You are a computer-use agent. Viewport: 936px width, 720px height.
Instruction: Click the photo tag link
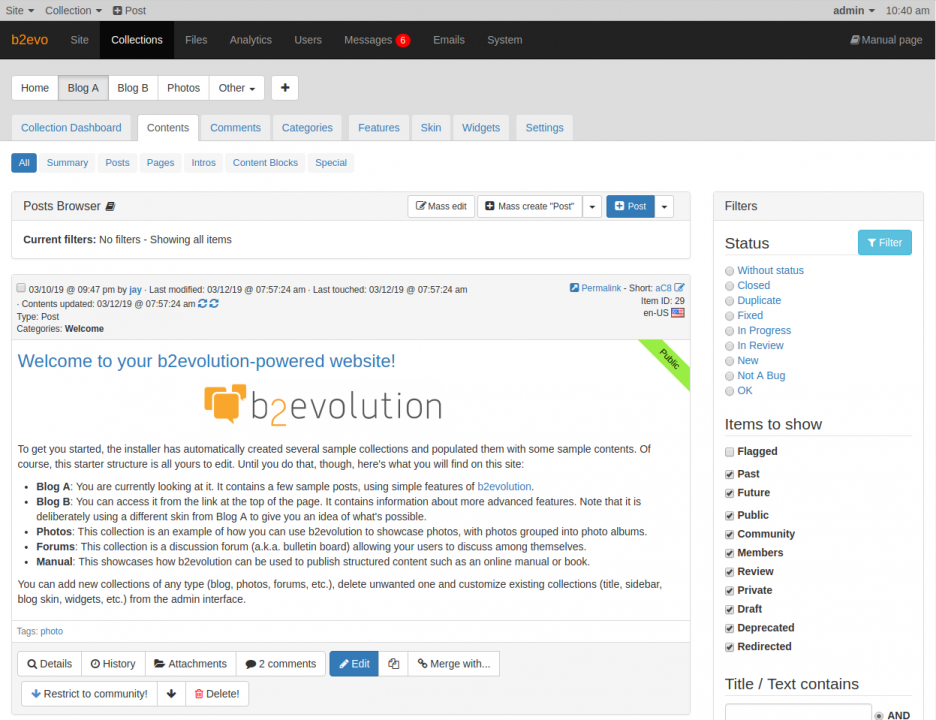pos(51,632)
